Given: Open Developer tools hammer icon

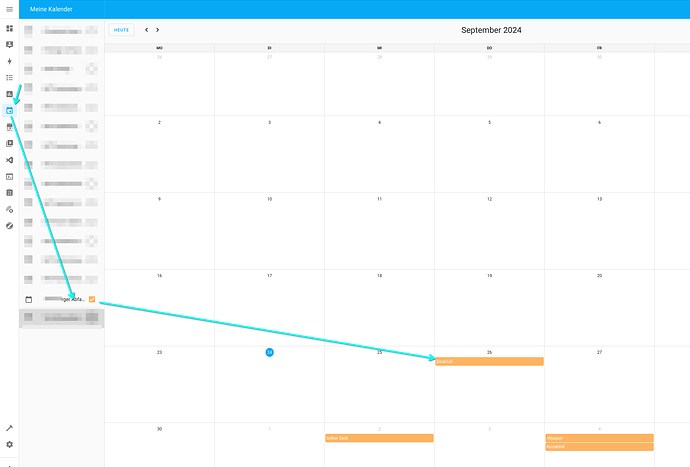Looking at the screenshot, I should click(9, 427).
